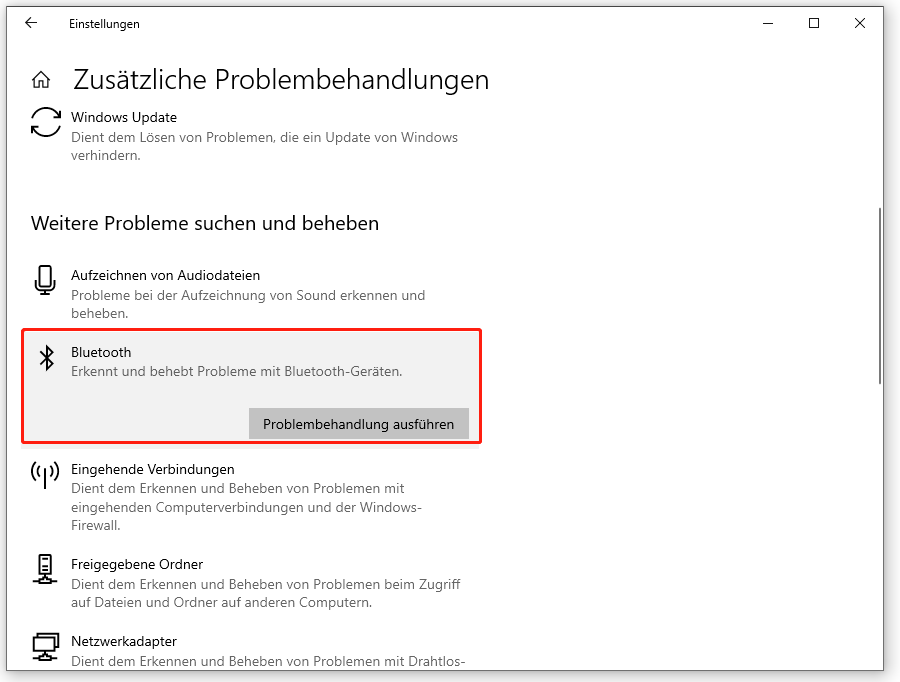Open the Freigegebene Ordner troubleshooter item

(136, 564)
